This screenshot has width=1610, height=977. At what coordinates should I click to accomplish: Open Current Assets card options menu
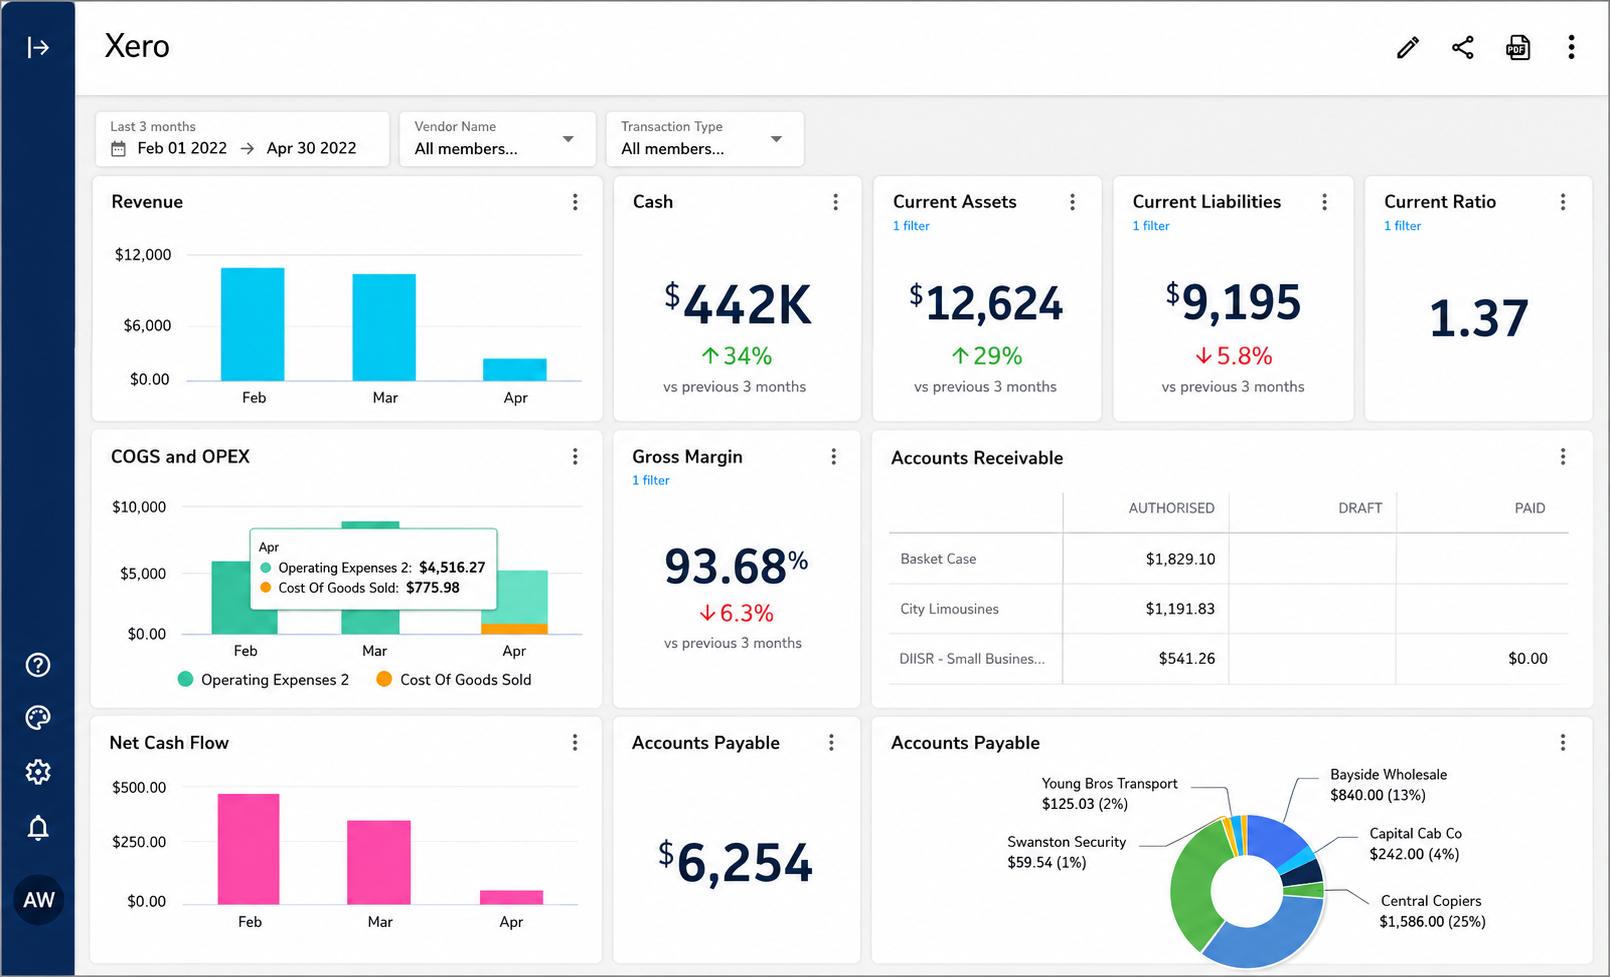click(1072, 202)
